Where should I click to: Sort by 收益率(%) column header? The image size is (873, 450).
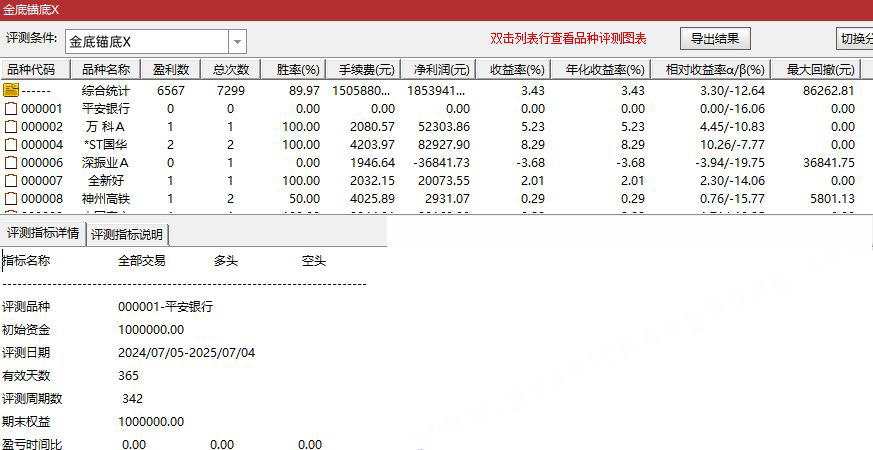click(x=514, y=70)
